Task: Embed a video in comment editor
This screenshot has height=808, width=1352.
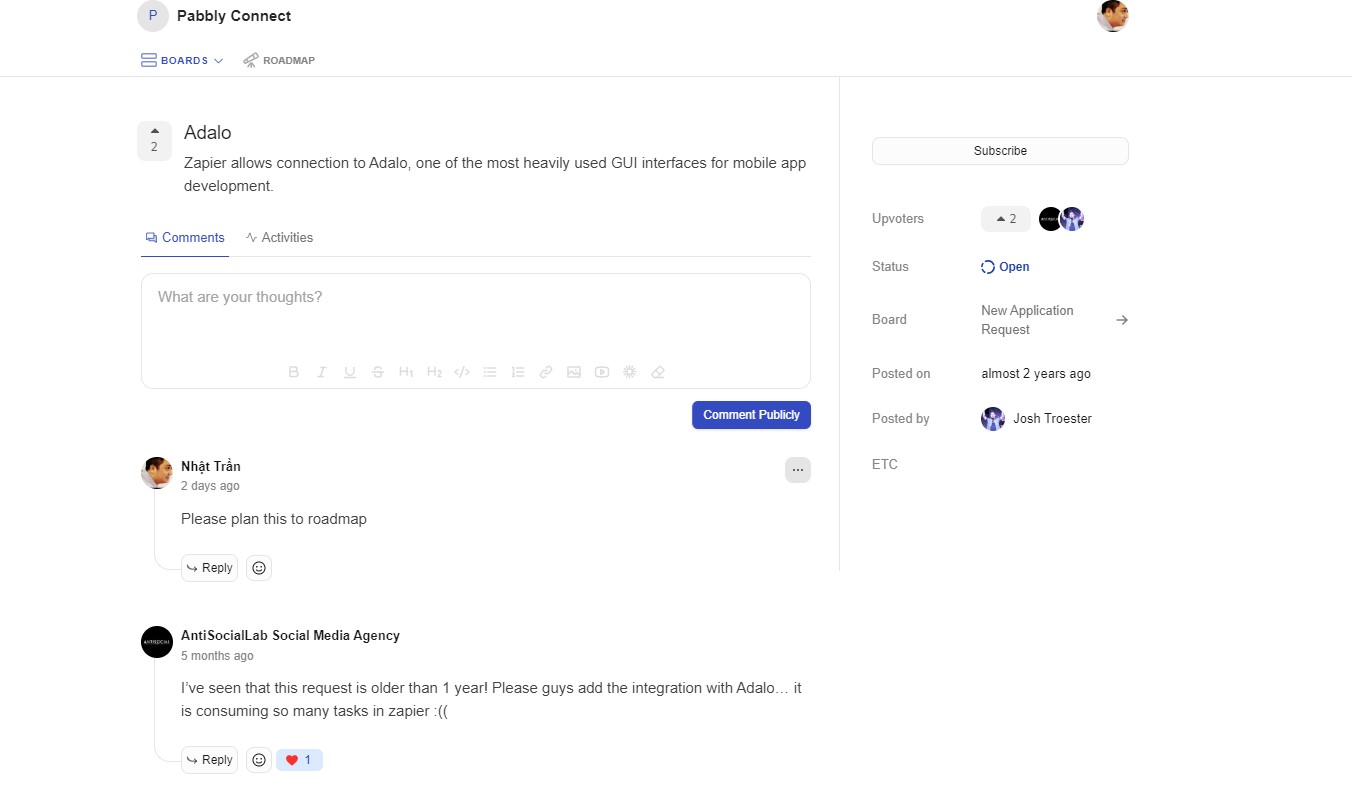Action: (x=602, y=372)
